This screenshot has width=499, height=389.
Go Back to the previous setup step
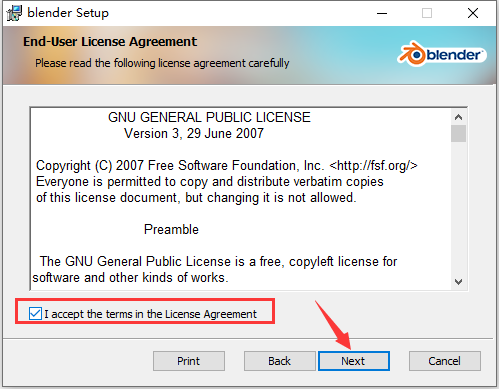coord(279,361)
